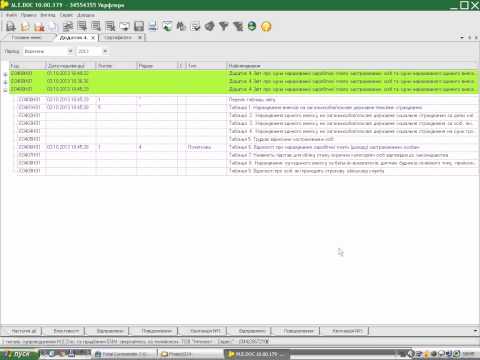Expand the first green report row
Screen dimensions: 480x360
click(5, 74)
